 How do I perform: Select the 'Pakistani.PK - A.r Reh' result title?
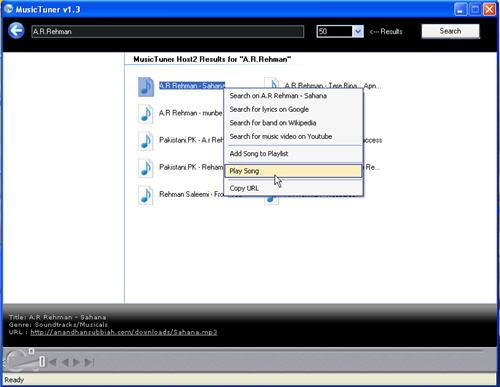point(191,140)
